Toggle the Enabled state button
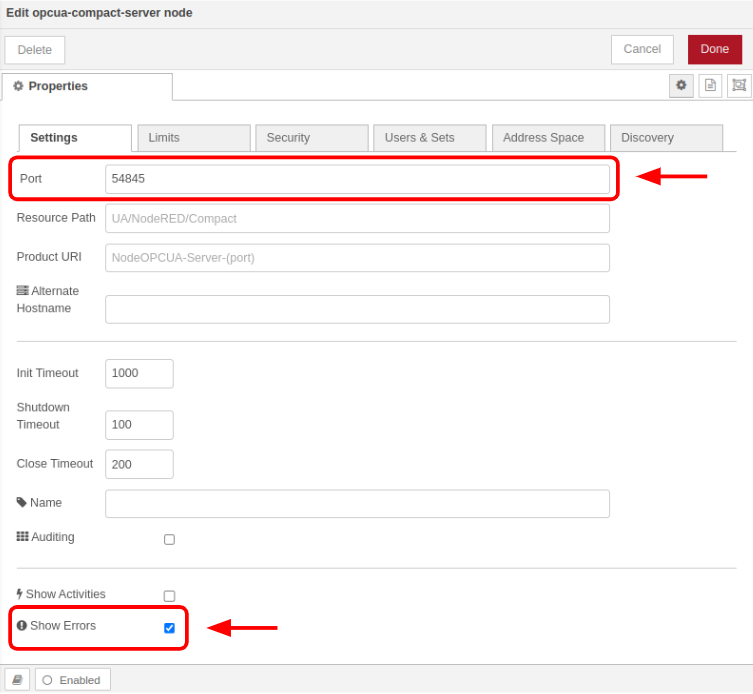The image size is (753, 694). tap(73, 680)
